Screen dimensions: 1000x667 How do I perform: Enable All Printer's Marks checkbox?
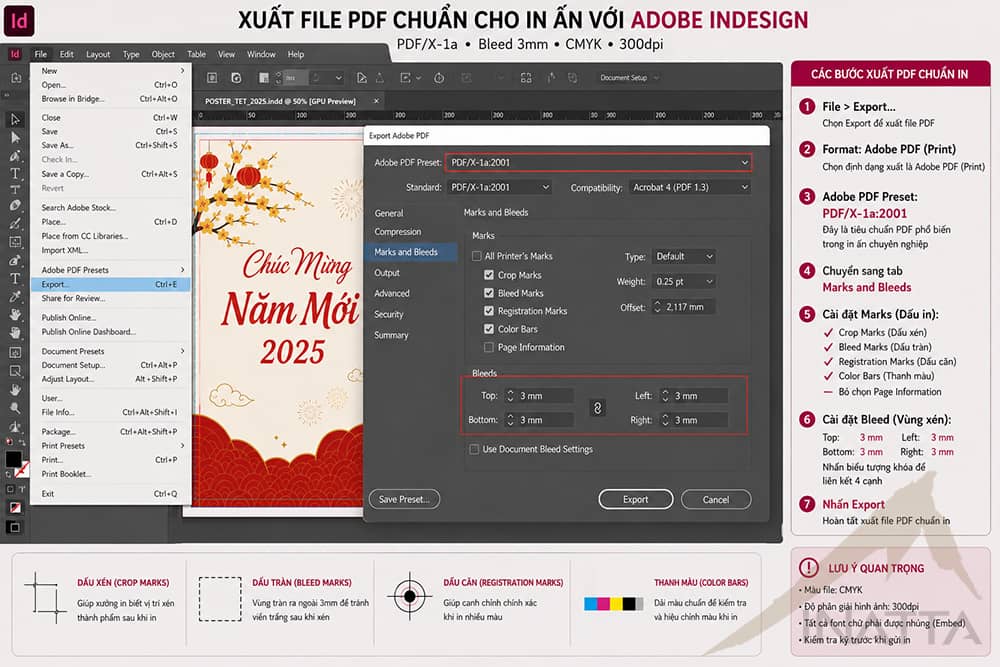pos(476,256)
